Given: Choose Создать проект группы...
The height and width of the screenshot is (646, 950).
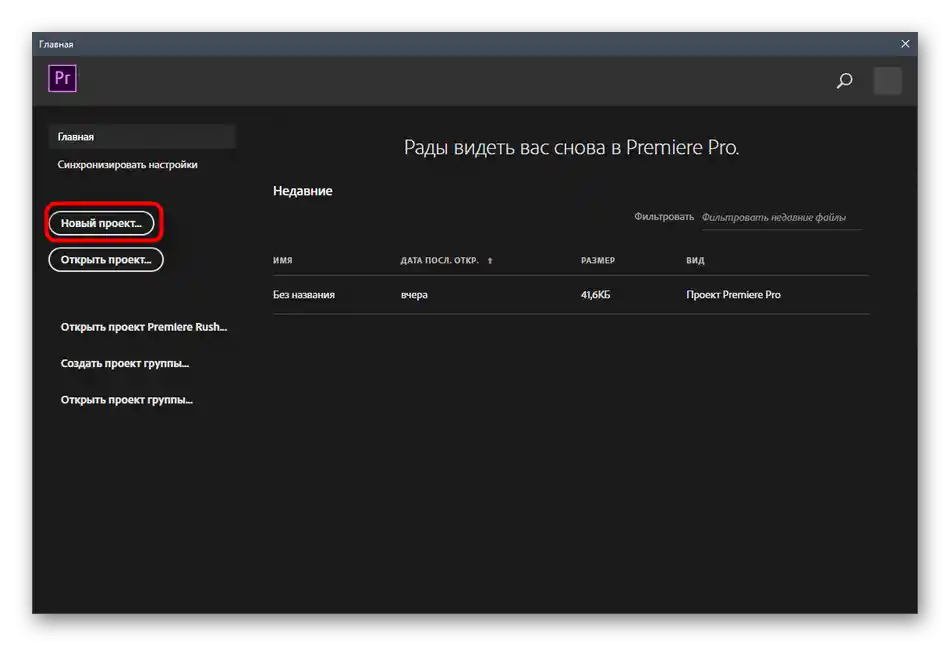Looking at the screenshot, I should click(125, 363).
